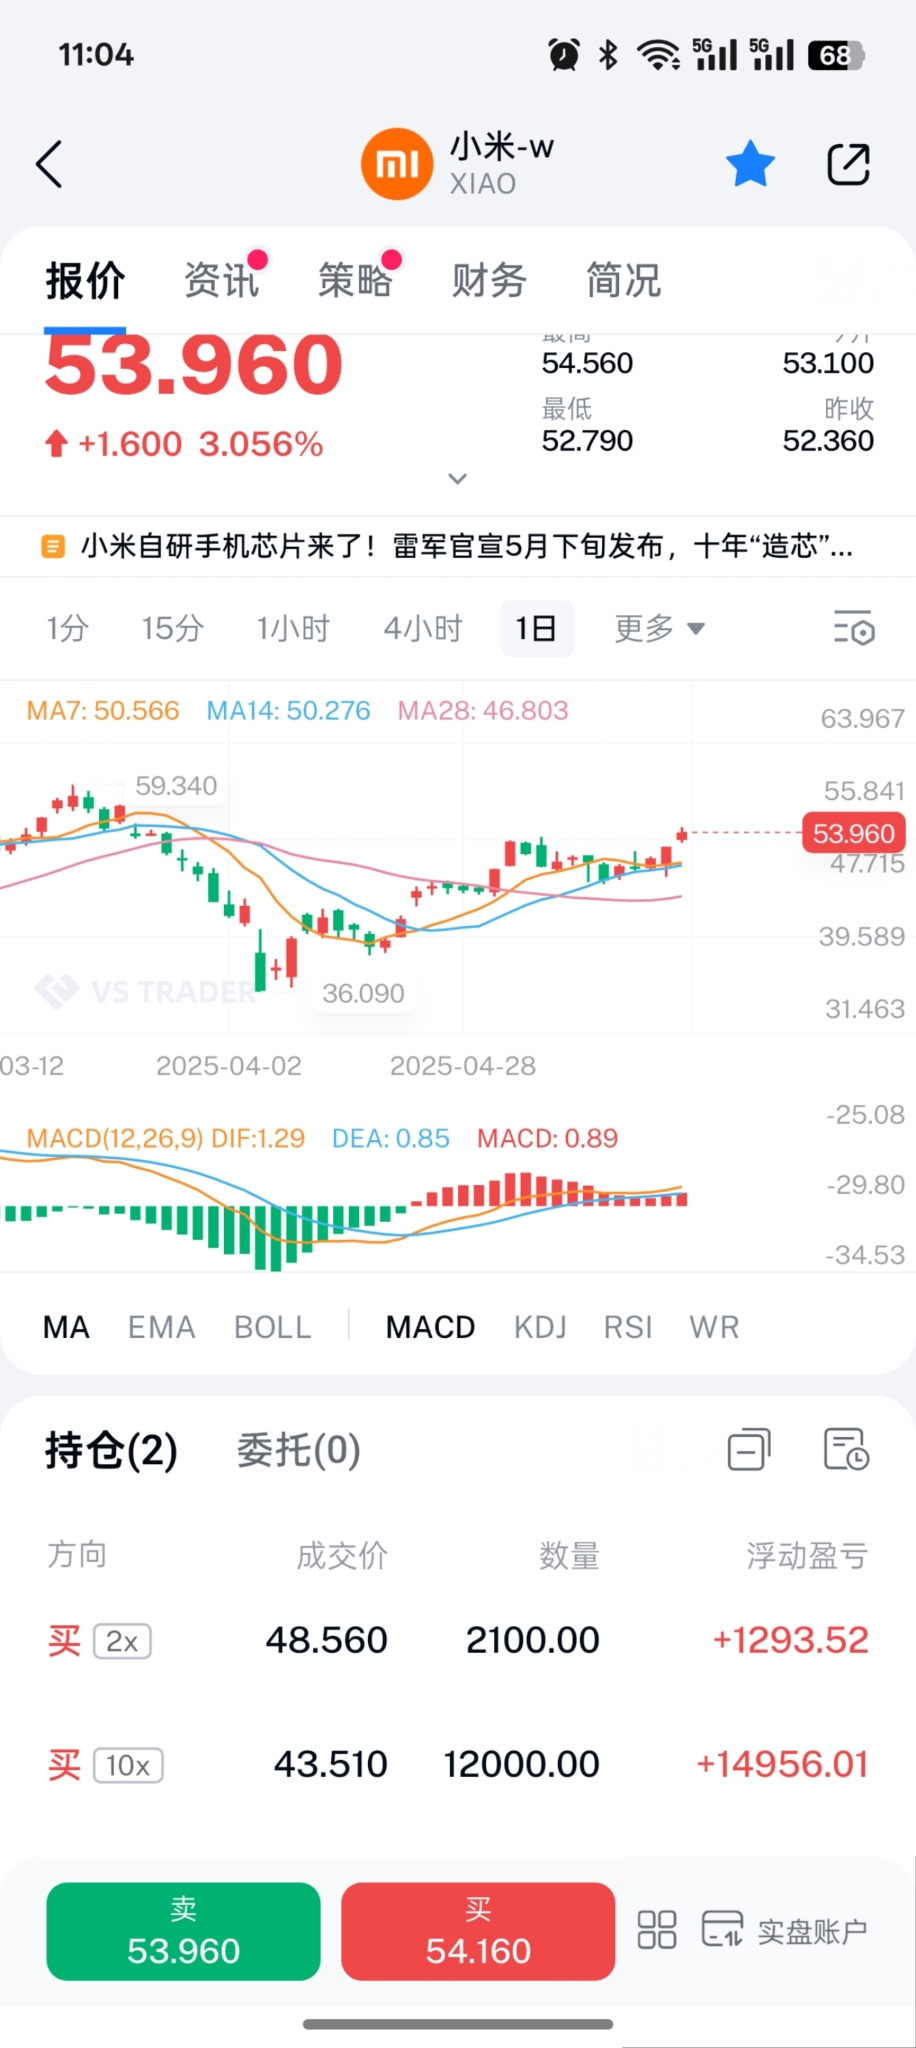
Task: Tap the back arrow icon
Action: (x=49, y=164)
